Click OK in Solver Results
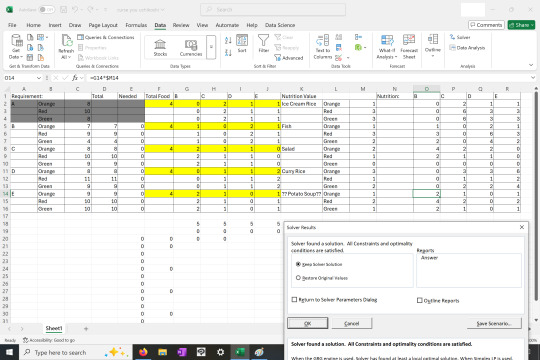The height and width of the screenshot is (360, 540). [x=308, y=323]
